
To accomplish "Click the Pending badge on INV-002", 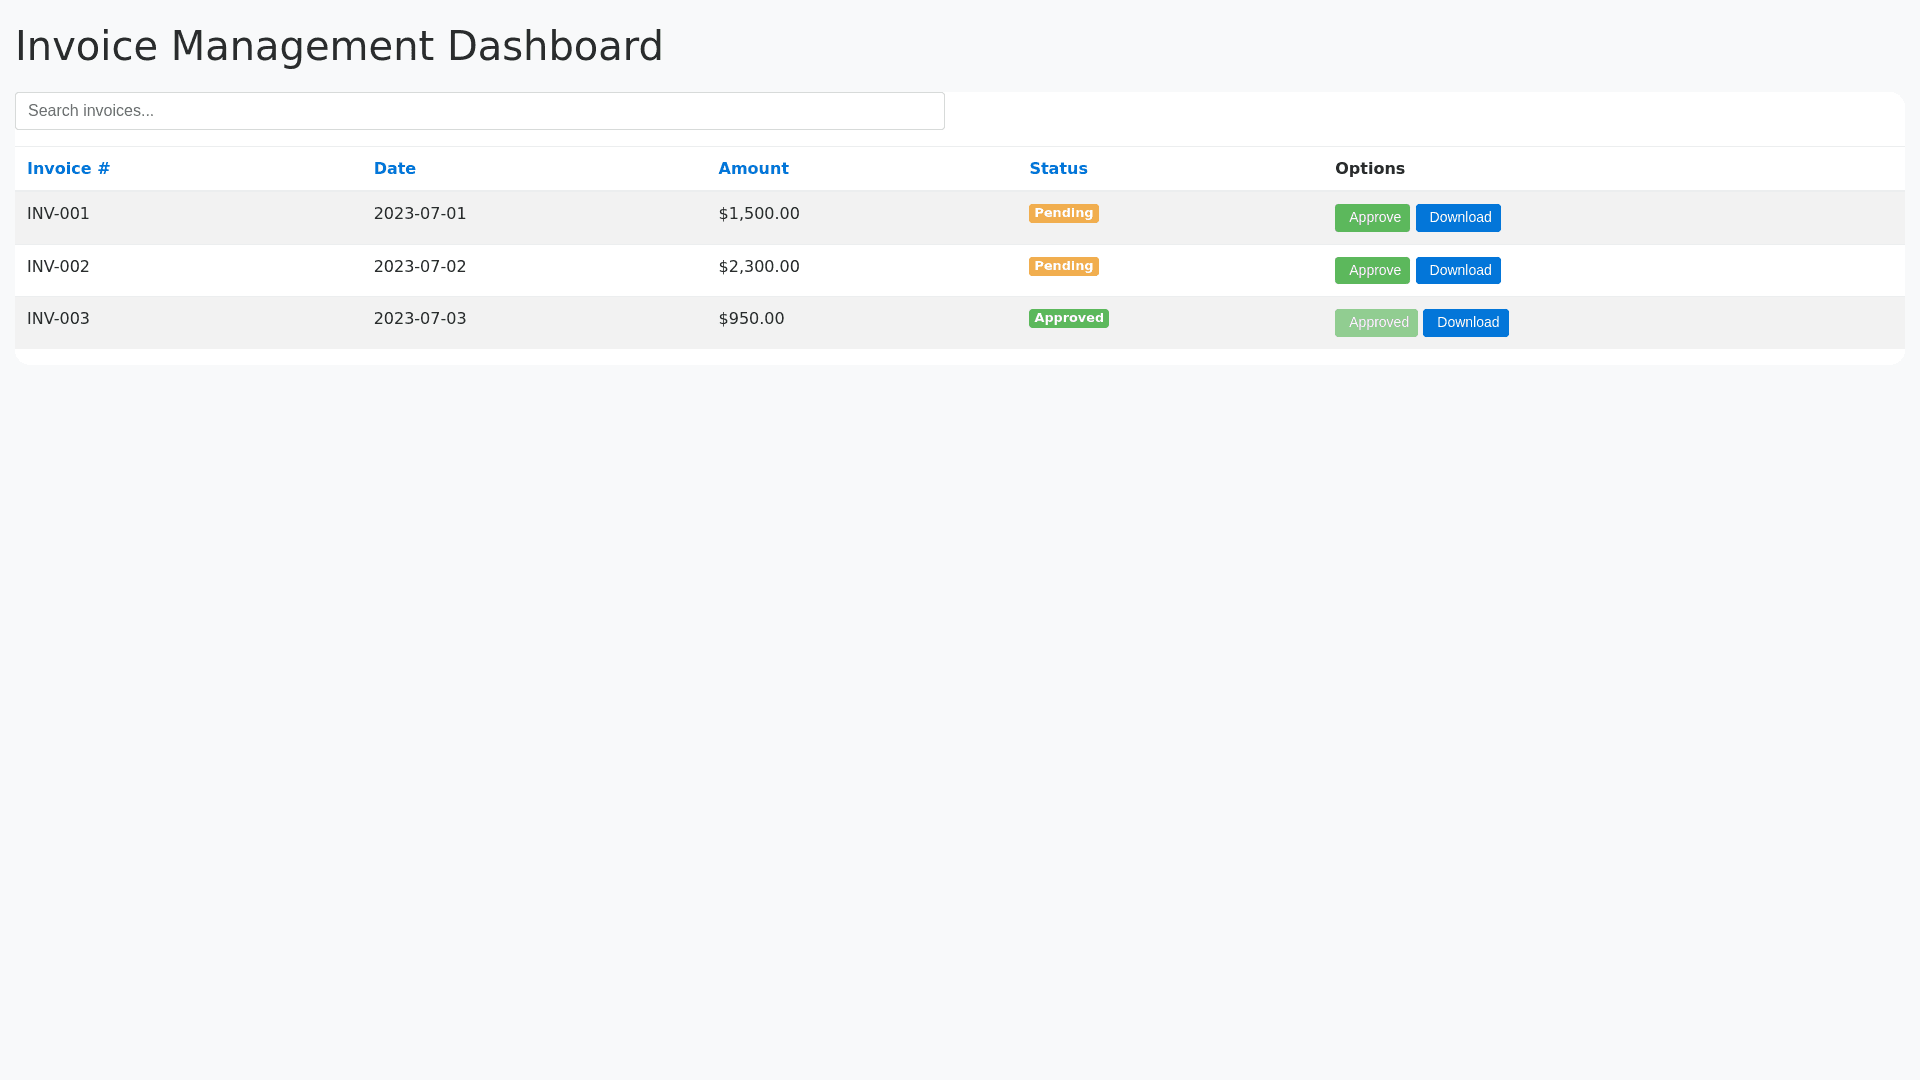I will [x=1063, y=267].
